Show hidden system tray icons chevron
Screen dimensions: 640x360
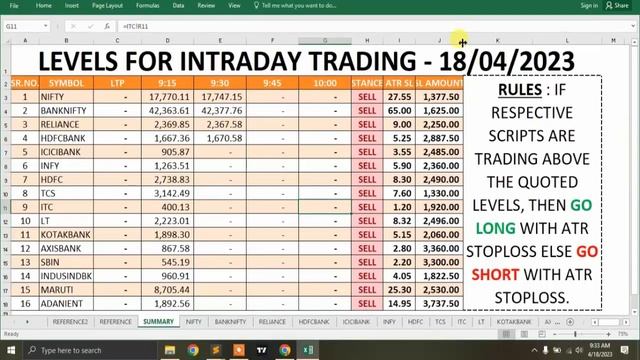coord(534,350)
